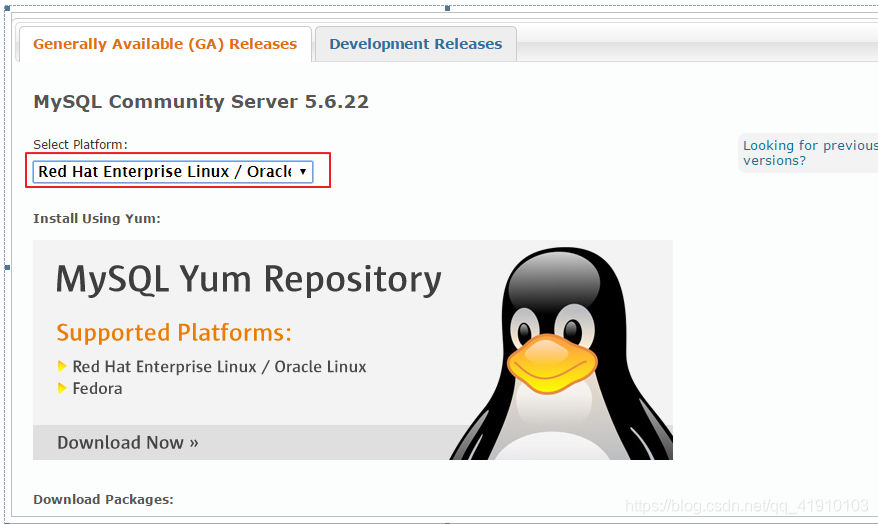Click the MySQL Yum Repository banner title

(249, 279)
